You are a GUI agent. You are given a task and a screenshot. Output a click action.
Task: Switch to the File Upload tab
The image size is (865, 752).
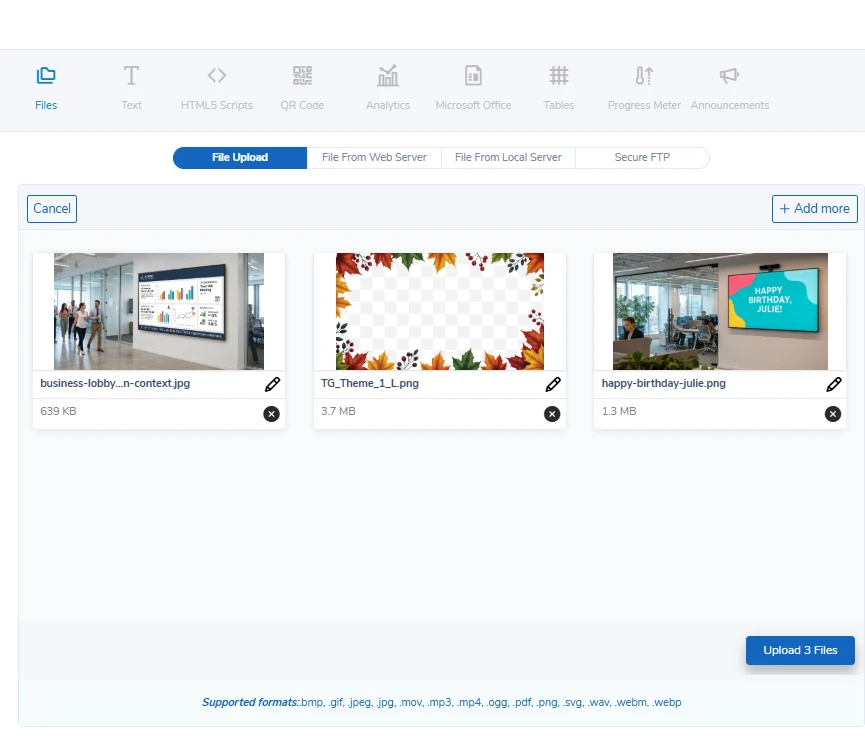[x=240, y=158]
